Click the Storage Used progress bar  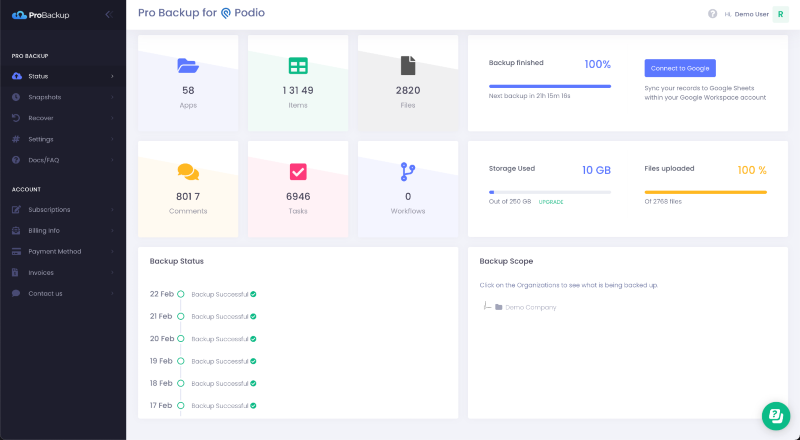point(549,191)
